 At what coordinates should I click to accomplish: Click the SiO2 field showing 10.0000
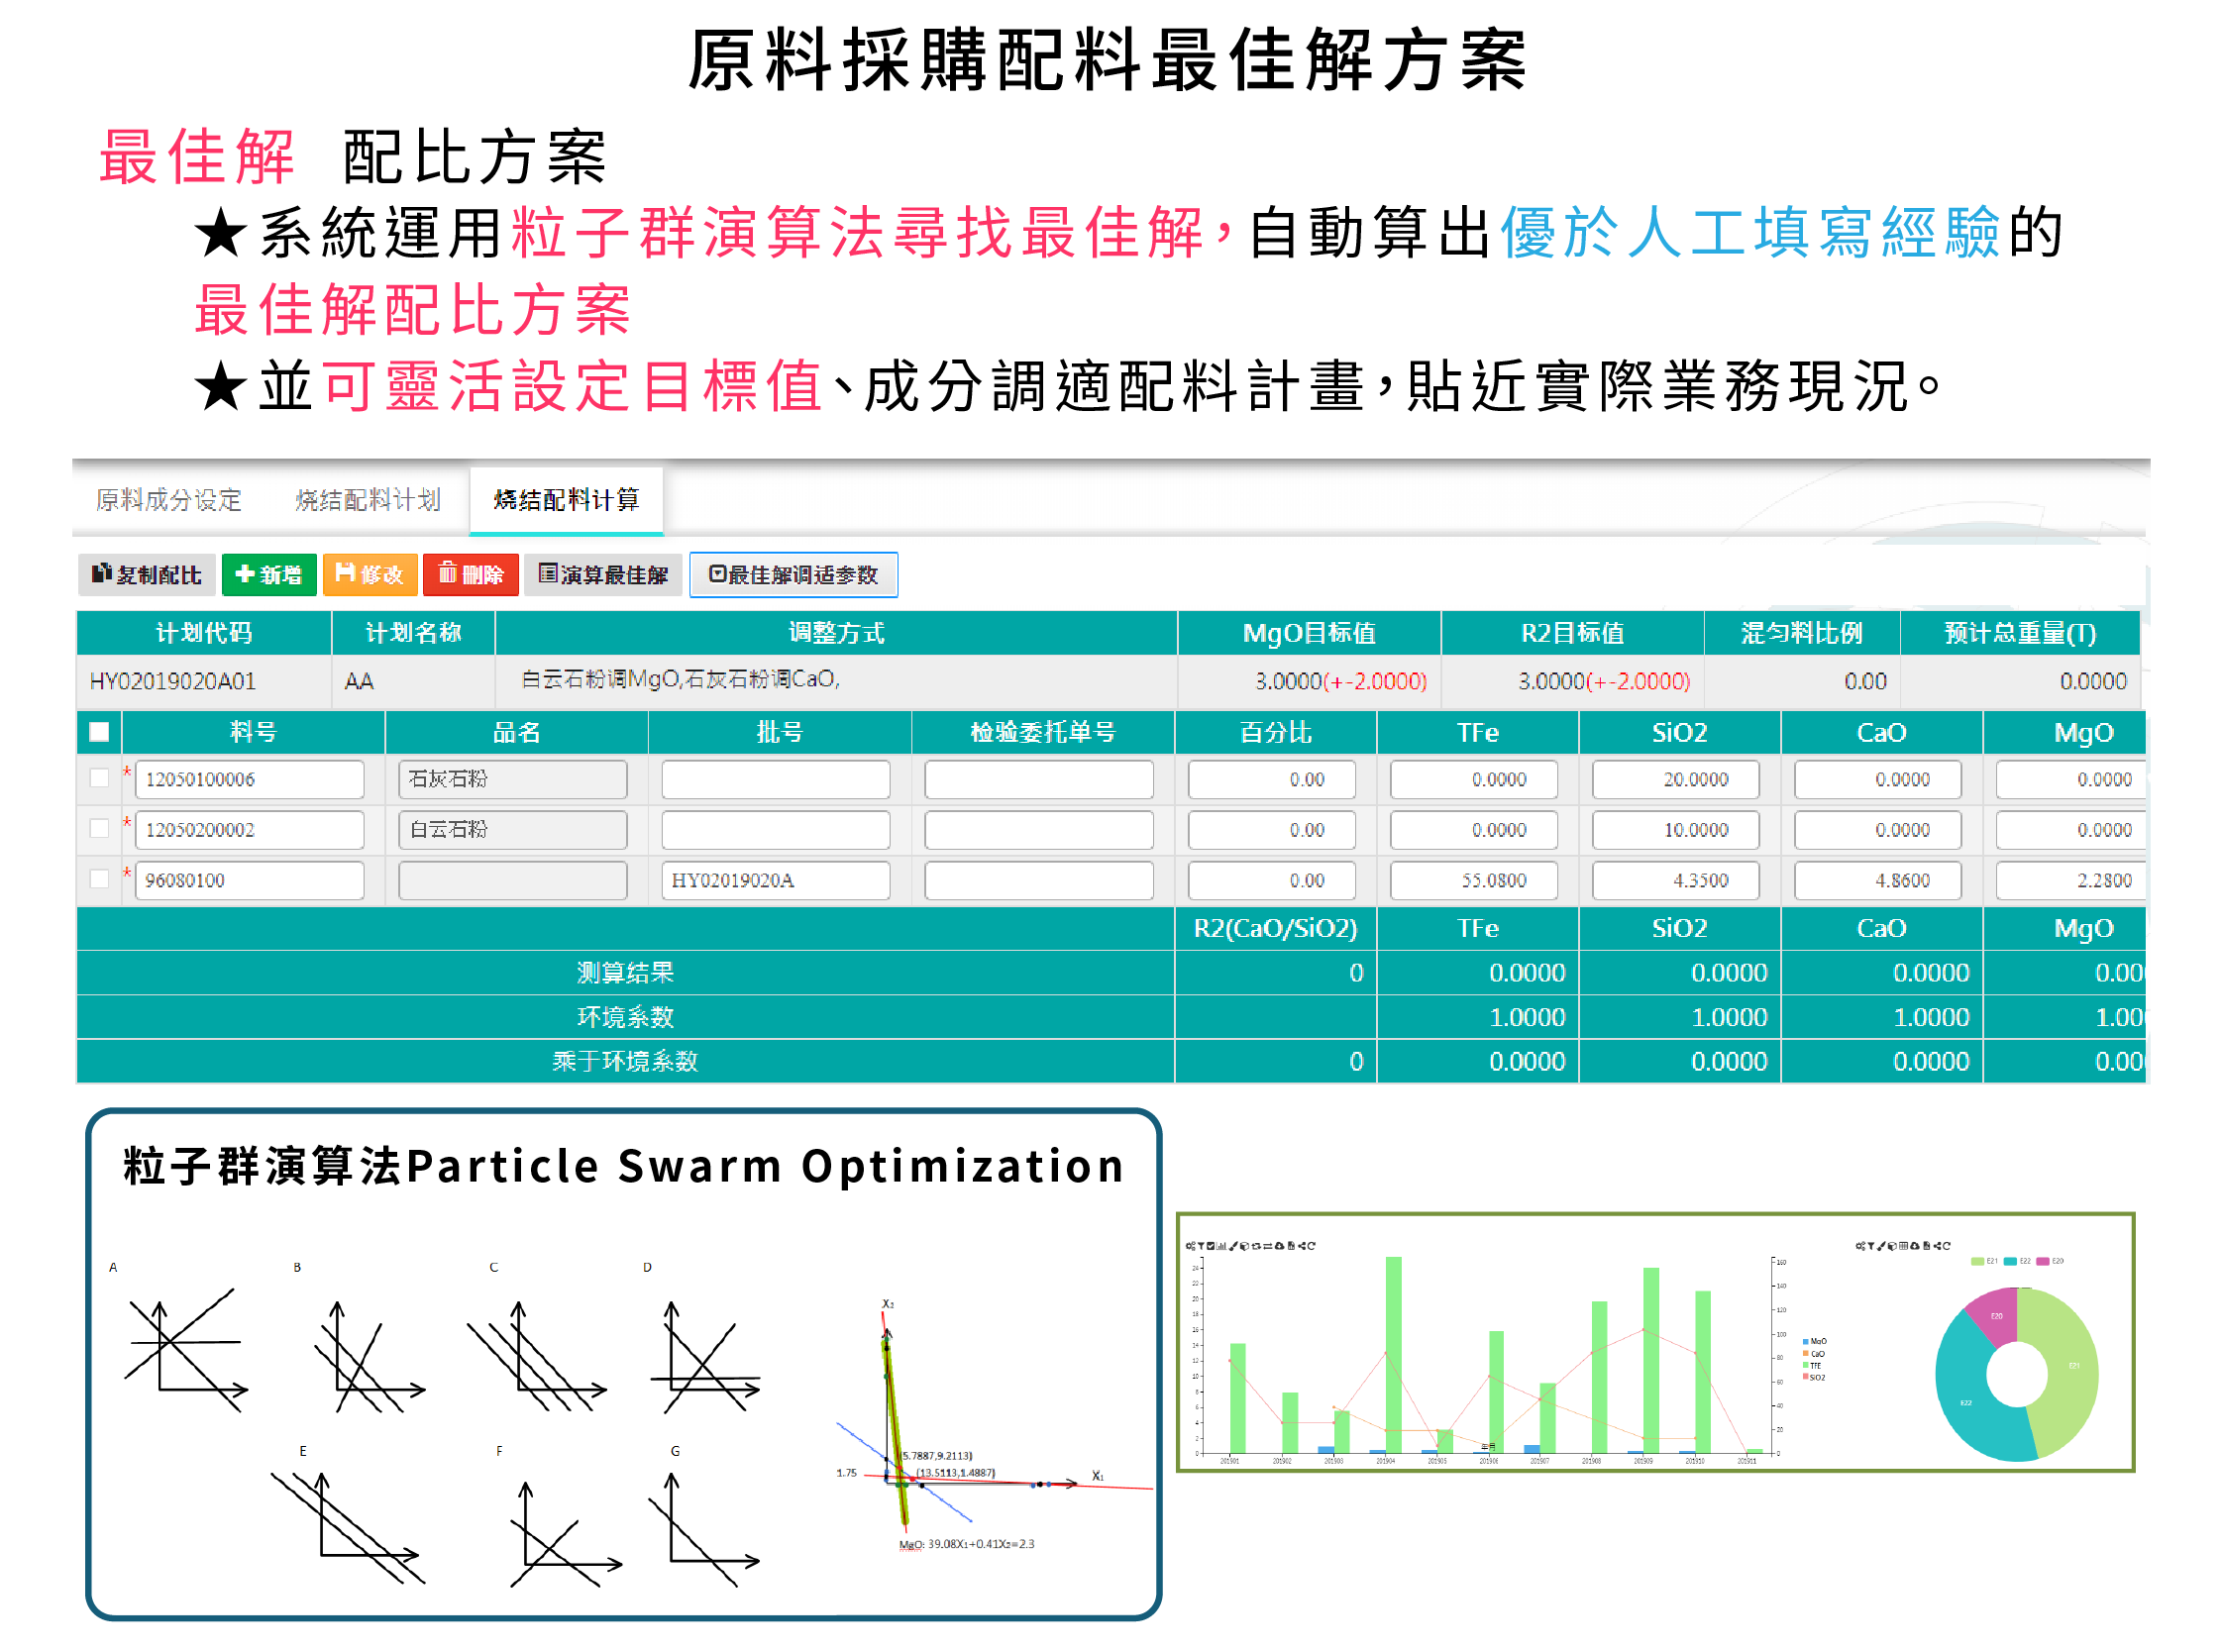click(1675, 831)
